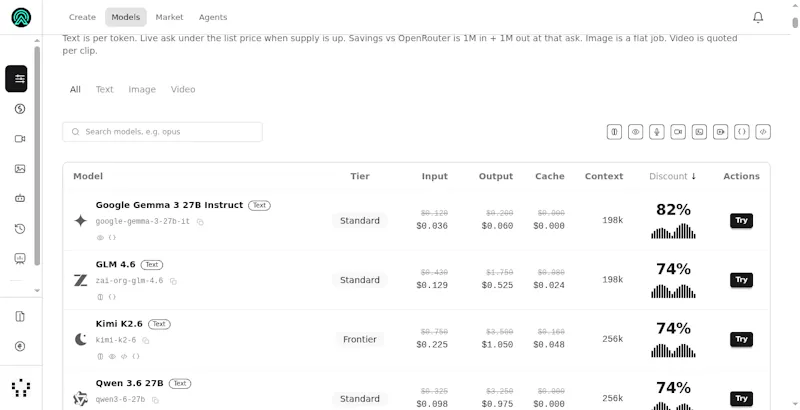Open the presentation chart sidebar icon
This screenshot has width=800, height=410.
pos(20,259)
